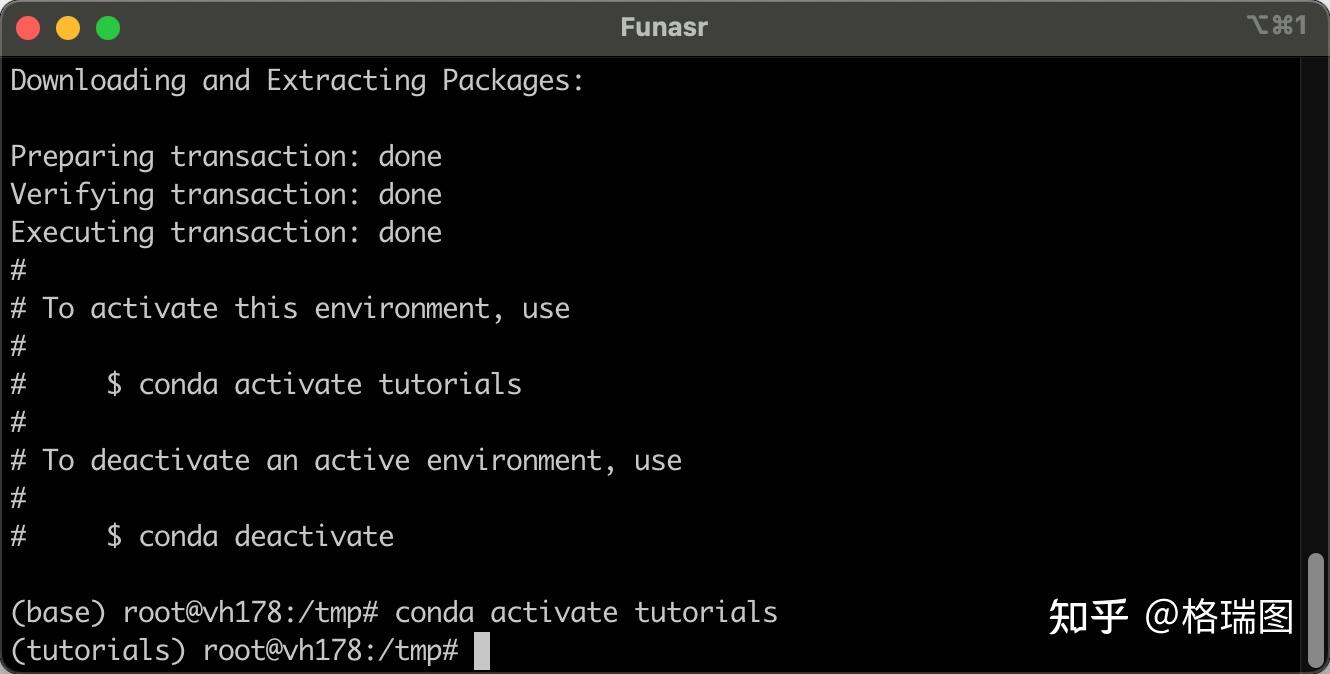Click the '$ conda deactivate' hint line

(x=250, y=536)
